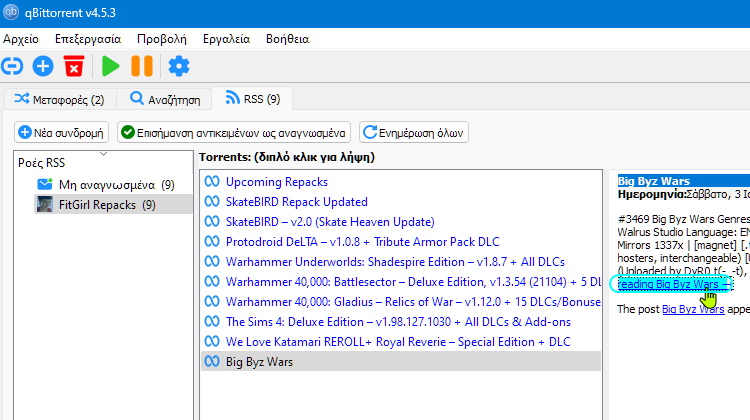The width and height of the screenshot is (750, 420).
Task: Switch to the Μεταφορές (2) tab
Action: click(60, 99)
